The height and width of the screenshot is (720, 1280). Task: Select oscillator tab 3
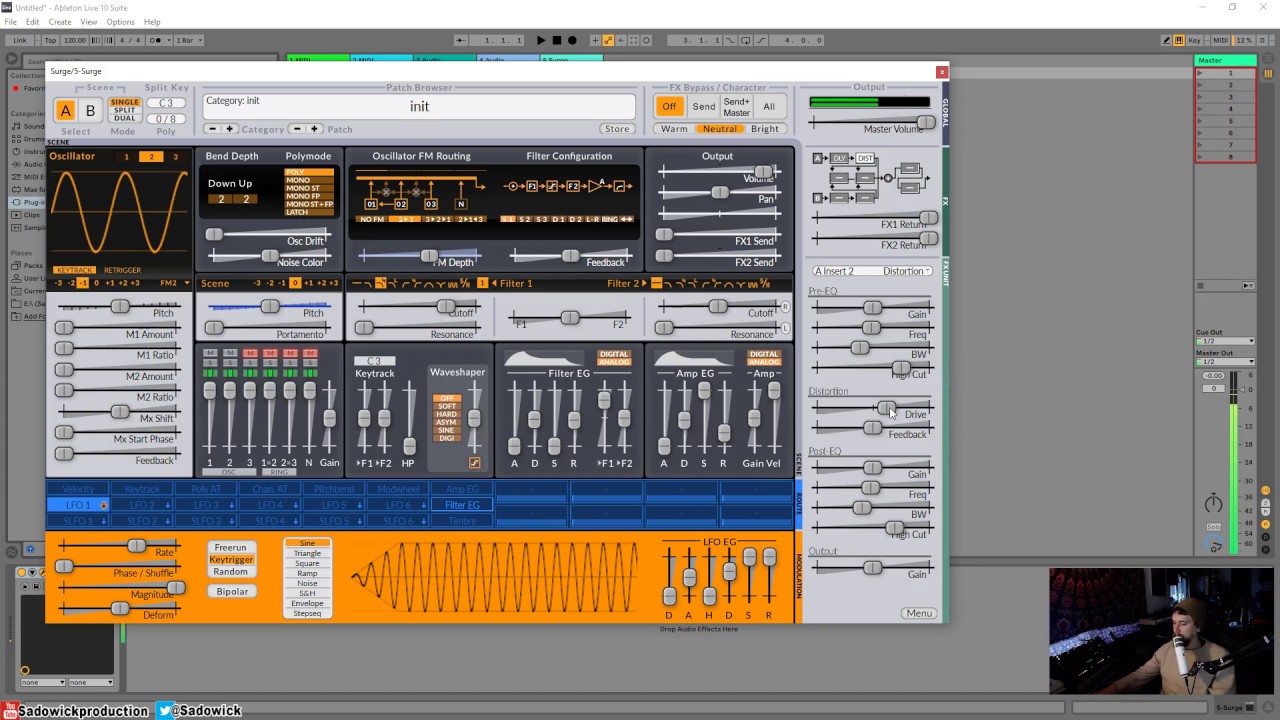(175, 157)
